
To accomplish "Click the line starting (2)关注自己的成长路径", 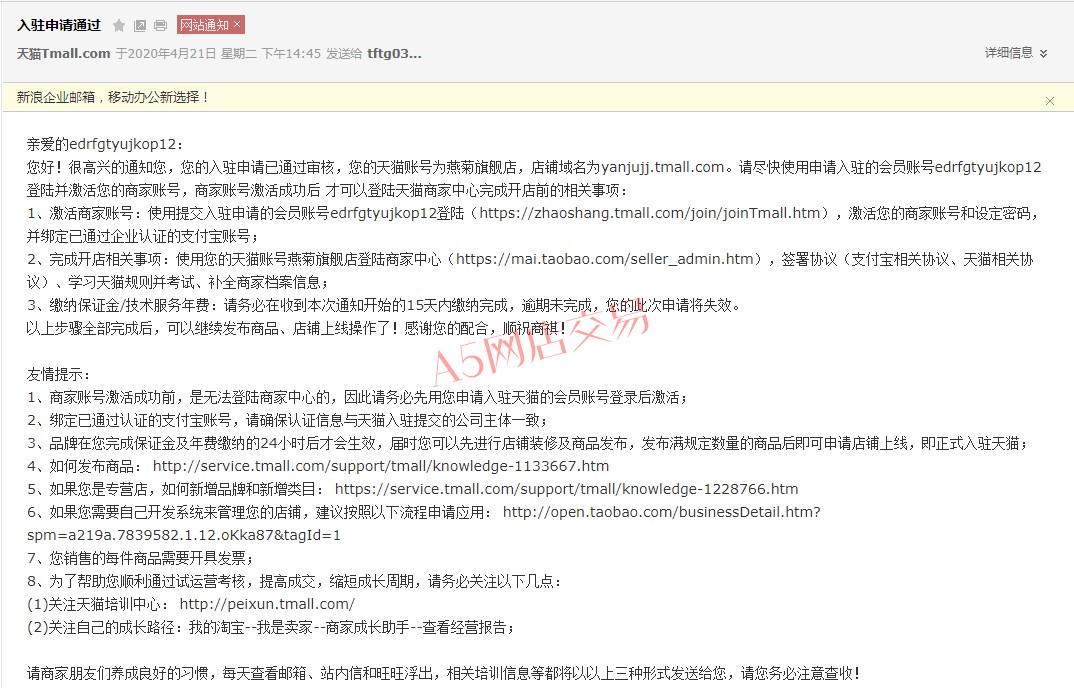I will (x=271, y=627).
